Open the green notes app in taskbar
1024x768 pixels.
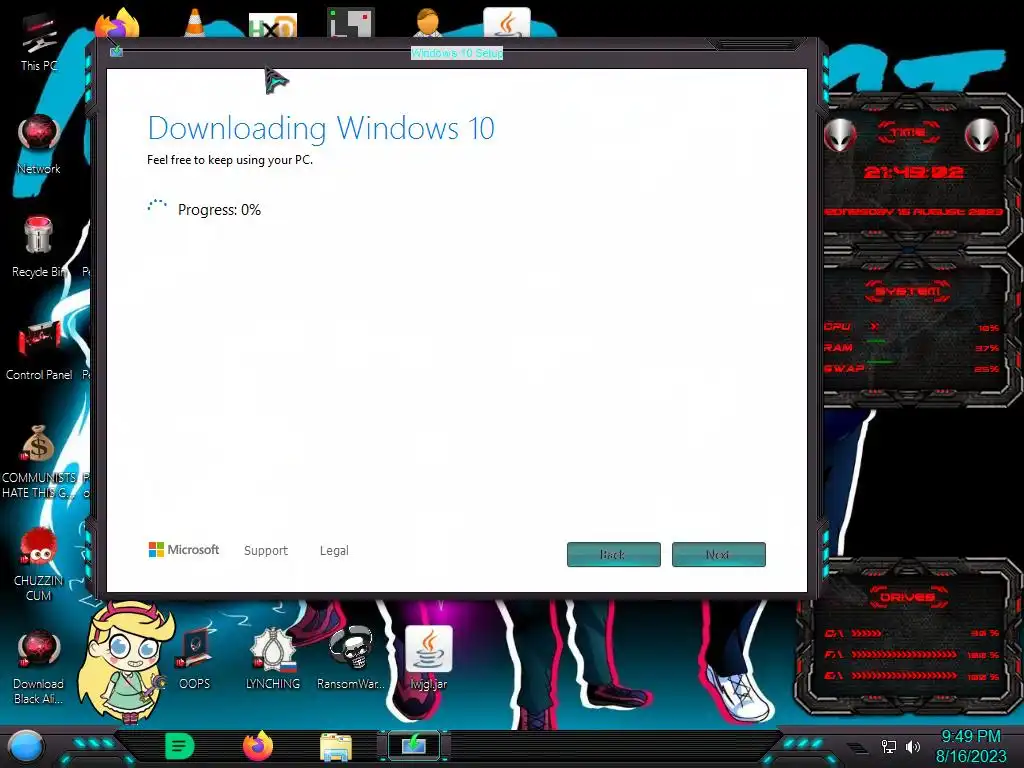pyautogui.click(x=180, y=746)
